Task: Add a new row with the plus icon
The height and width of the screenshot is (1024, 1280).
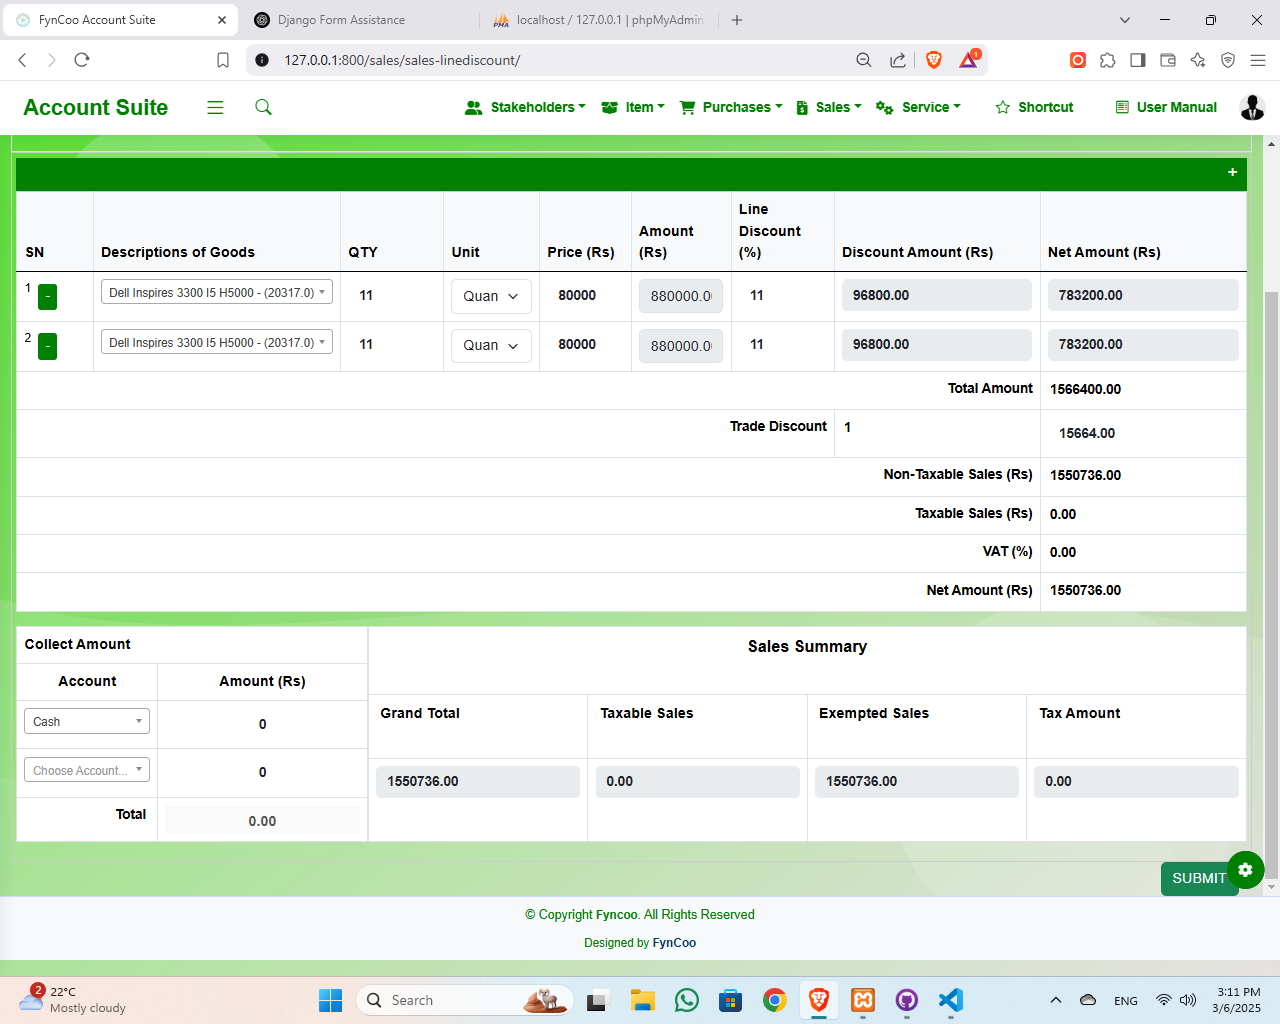Action: (x=1232, y=172)
